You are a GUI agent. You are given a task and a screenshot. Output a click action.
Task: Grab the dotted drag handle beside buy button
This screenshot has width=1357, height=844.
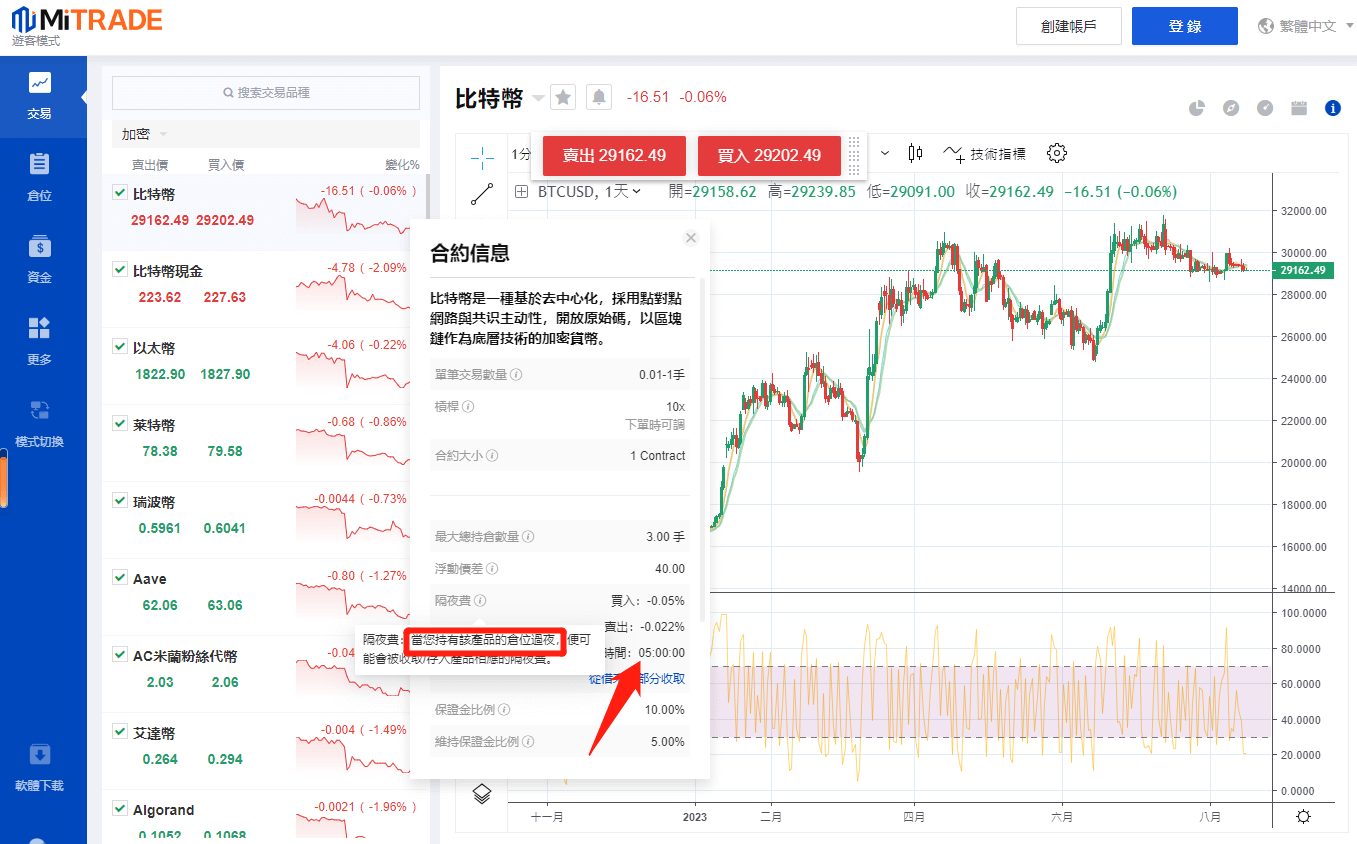click(x=854, y=155)
